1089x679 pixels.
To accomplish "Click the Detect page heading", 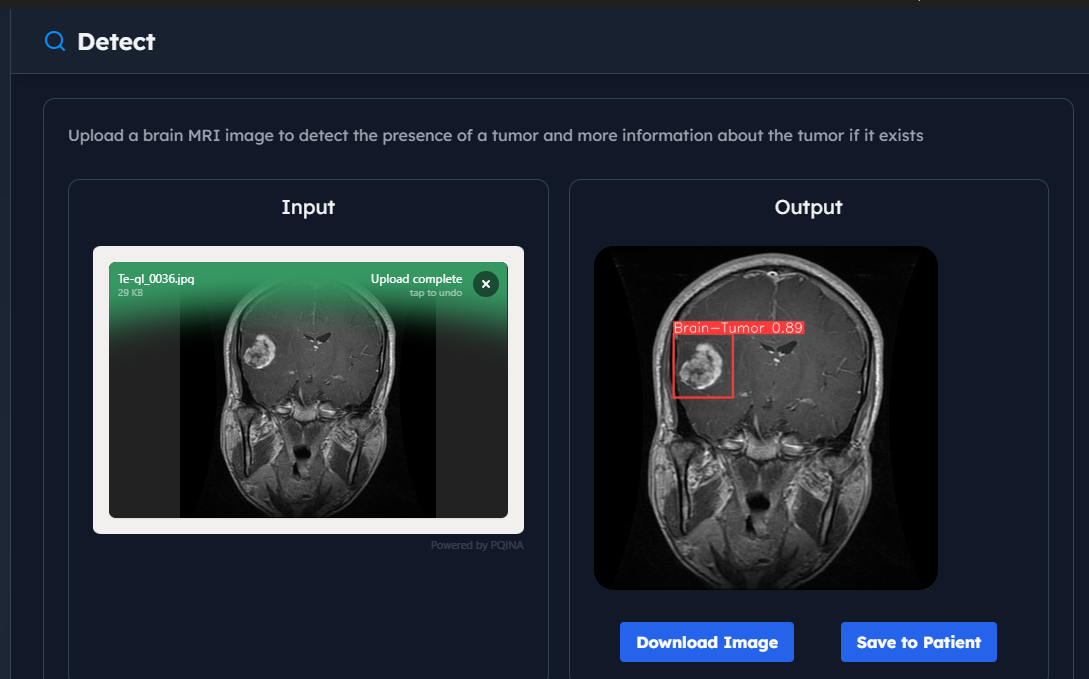I will [116, 41].
